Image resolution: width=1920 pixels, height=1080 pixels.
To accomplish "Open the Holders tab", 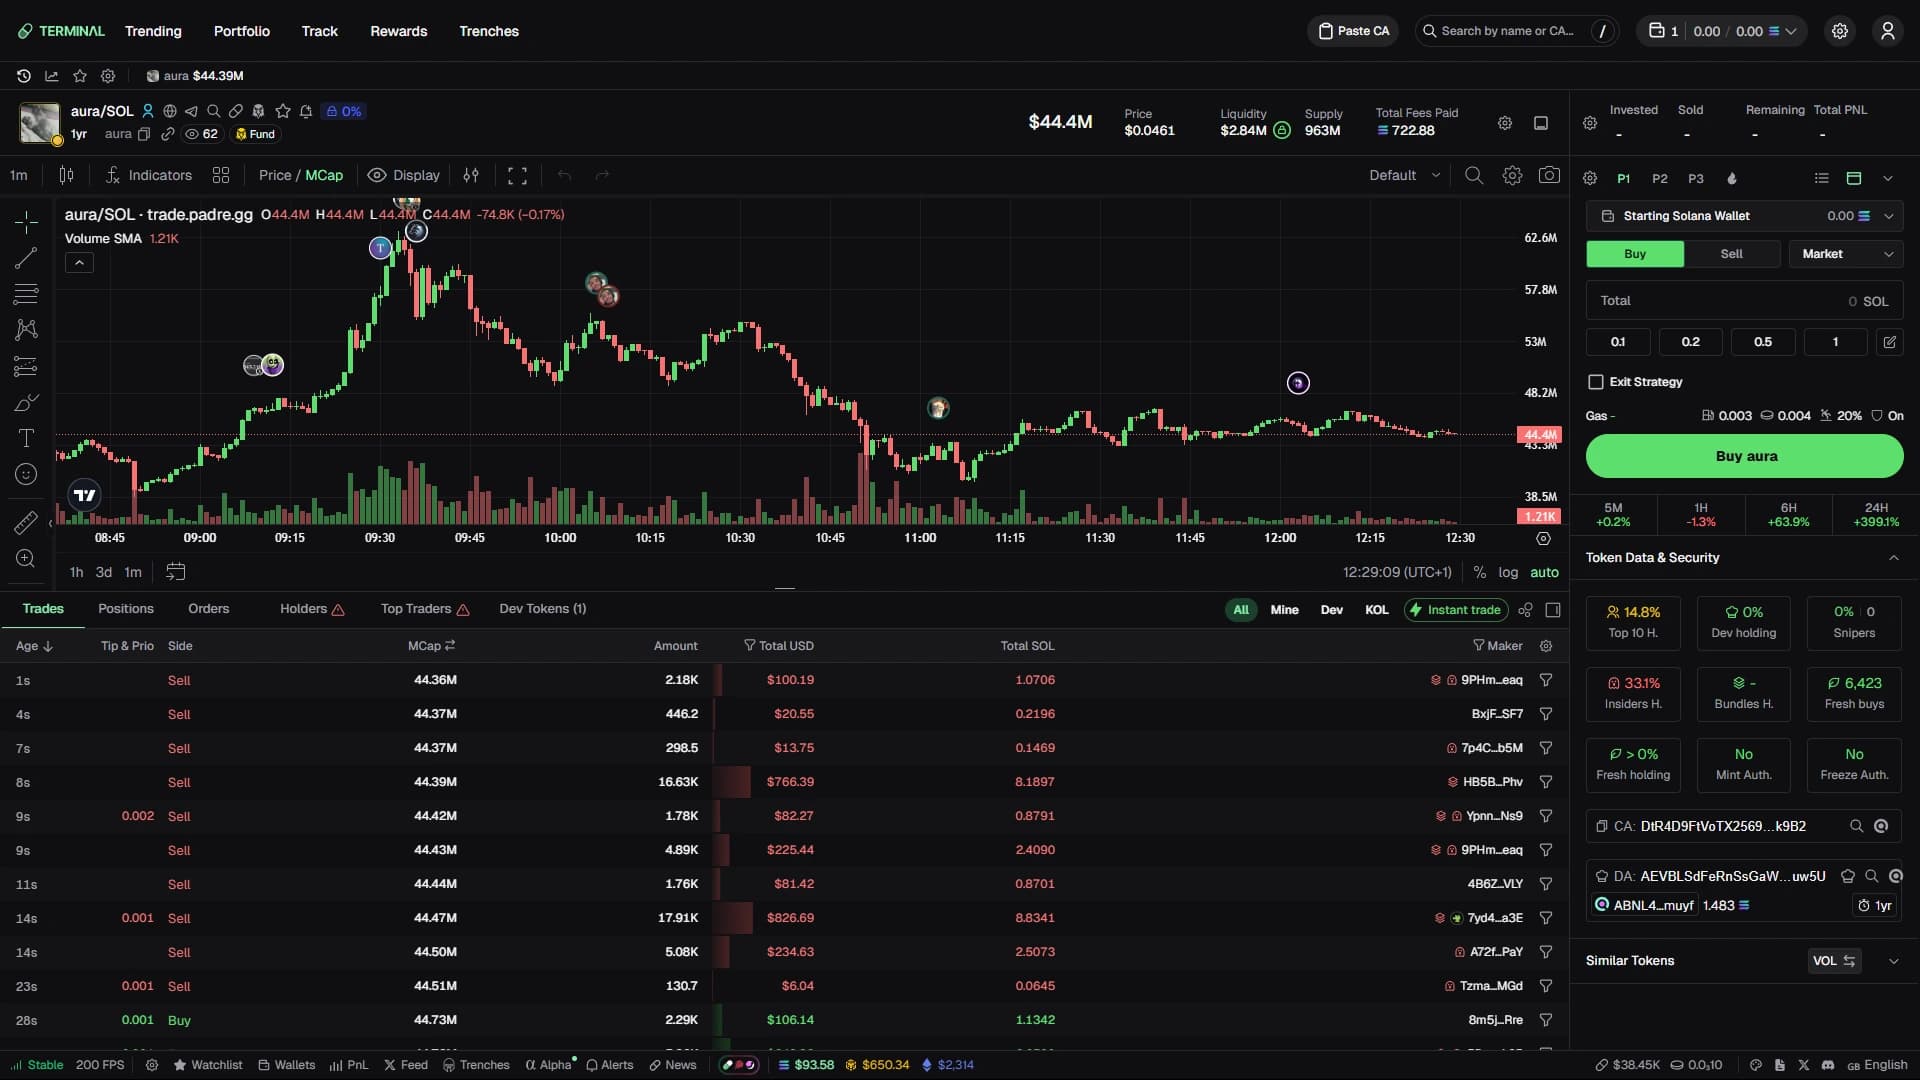I will click(x=312, y=608).
